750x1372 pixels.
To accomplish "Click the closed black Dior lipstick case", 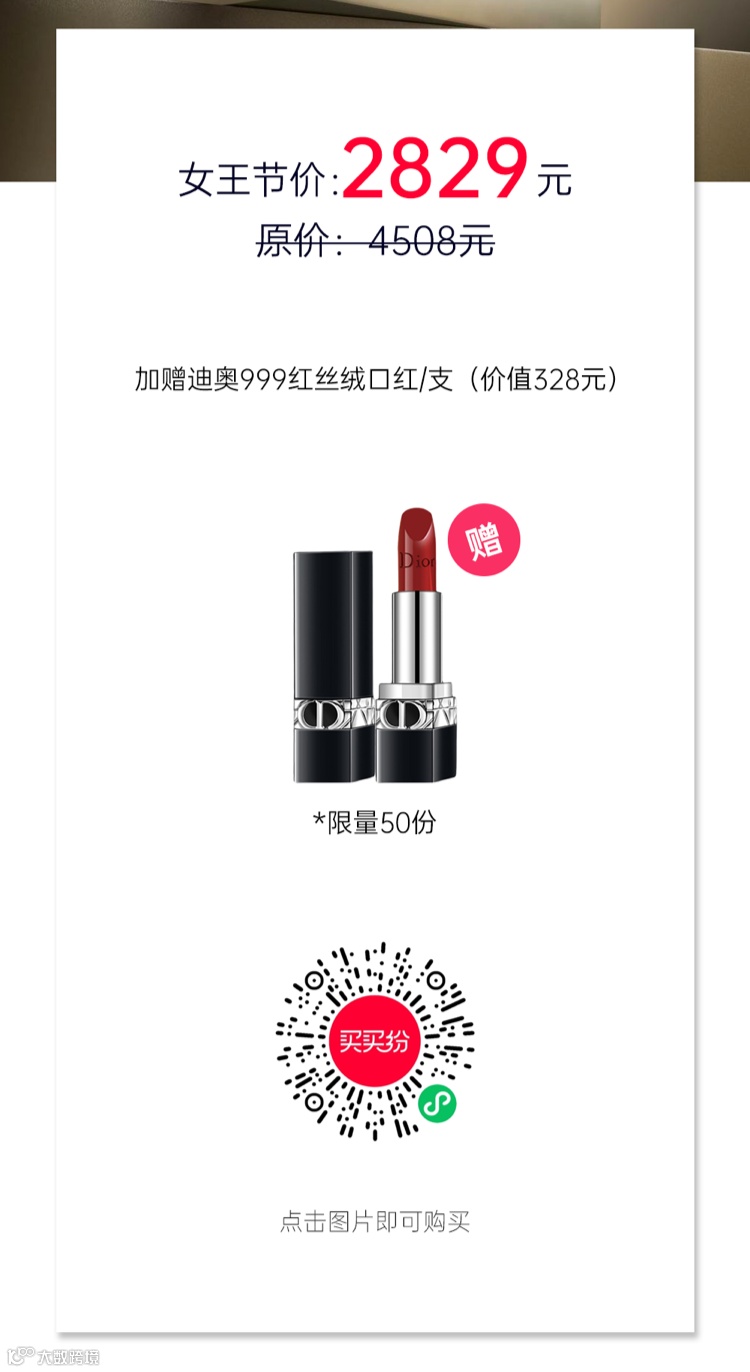I will pyautogui.click(x=333, y=666).
